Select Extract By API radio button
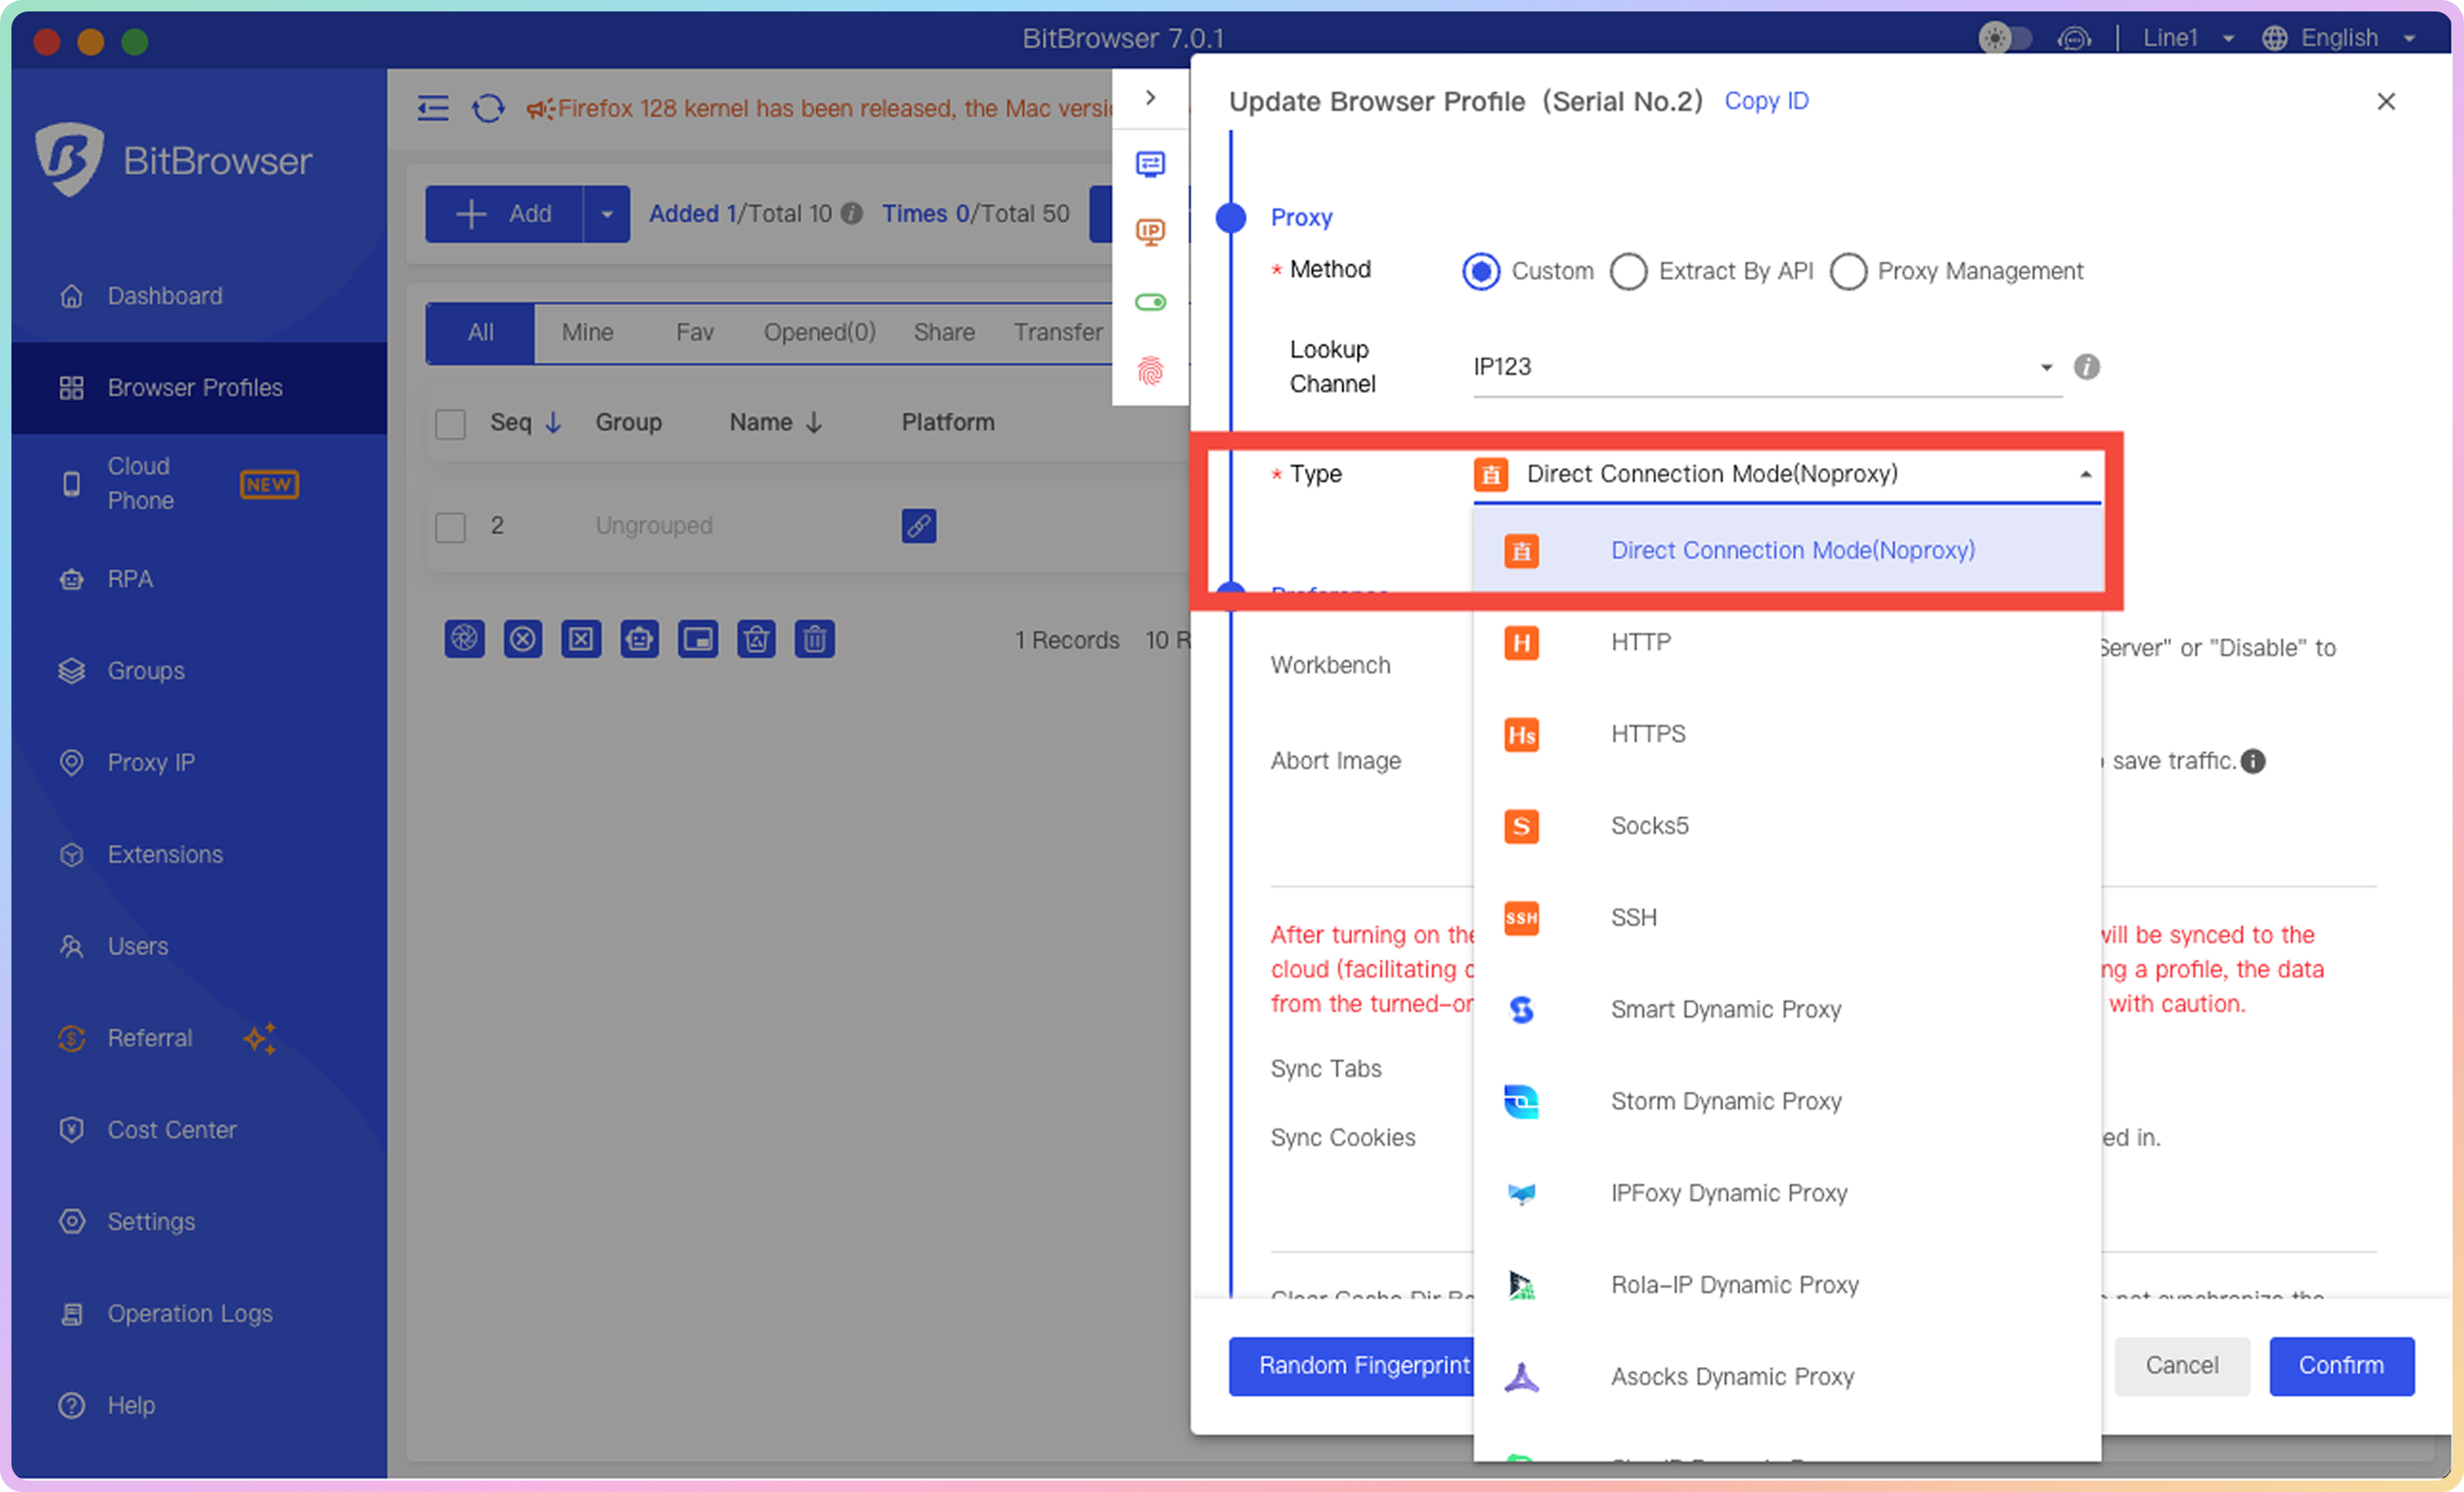The image size is (2464, 1492). pos(1628,271)
